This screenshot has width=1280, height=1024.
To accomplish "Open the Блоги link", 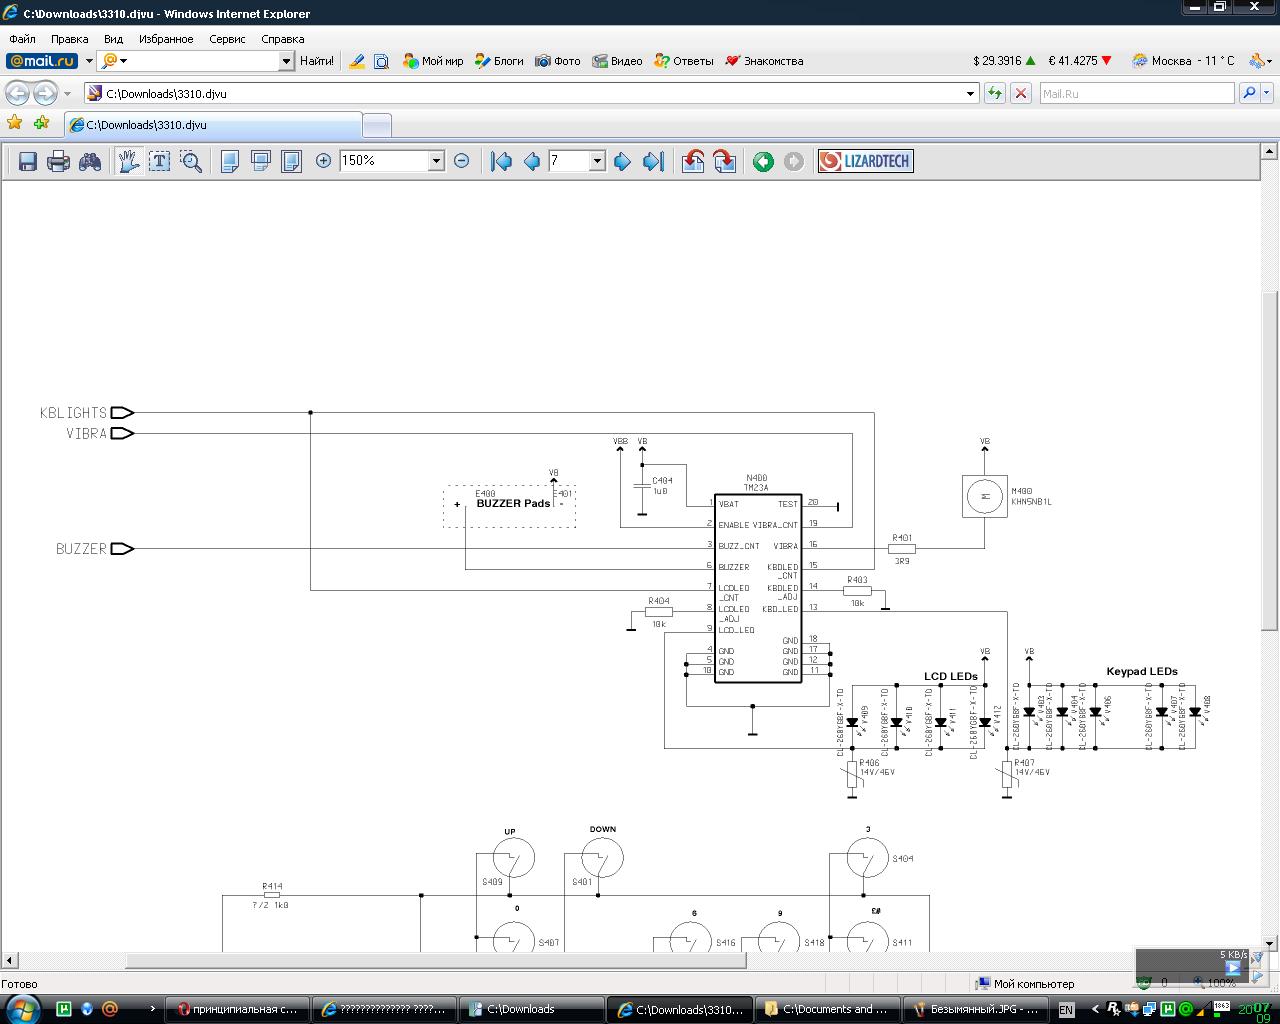I will (x=499, y=61).
